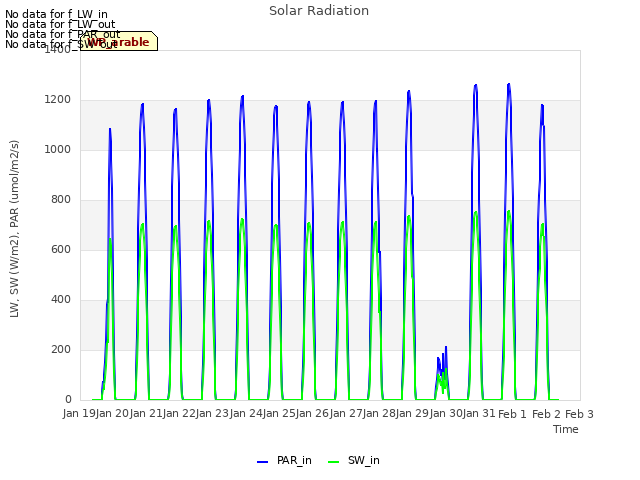This screenshot has height=480, width=640.
Task: Click the PAR_in legend entry
Action: coord(284,461)
